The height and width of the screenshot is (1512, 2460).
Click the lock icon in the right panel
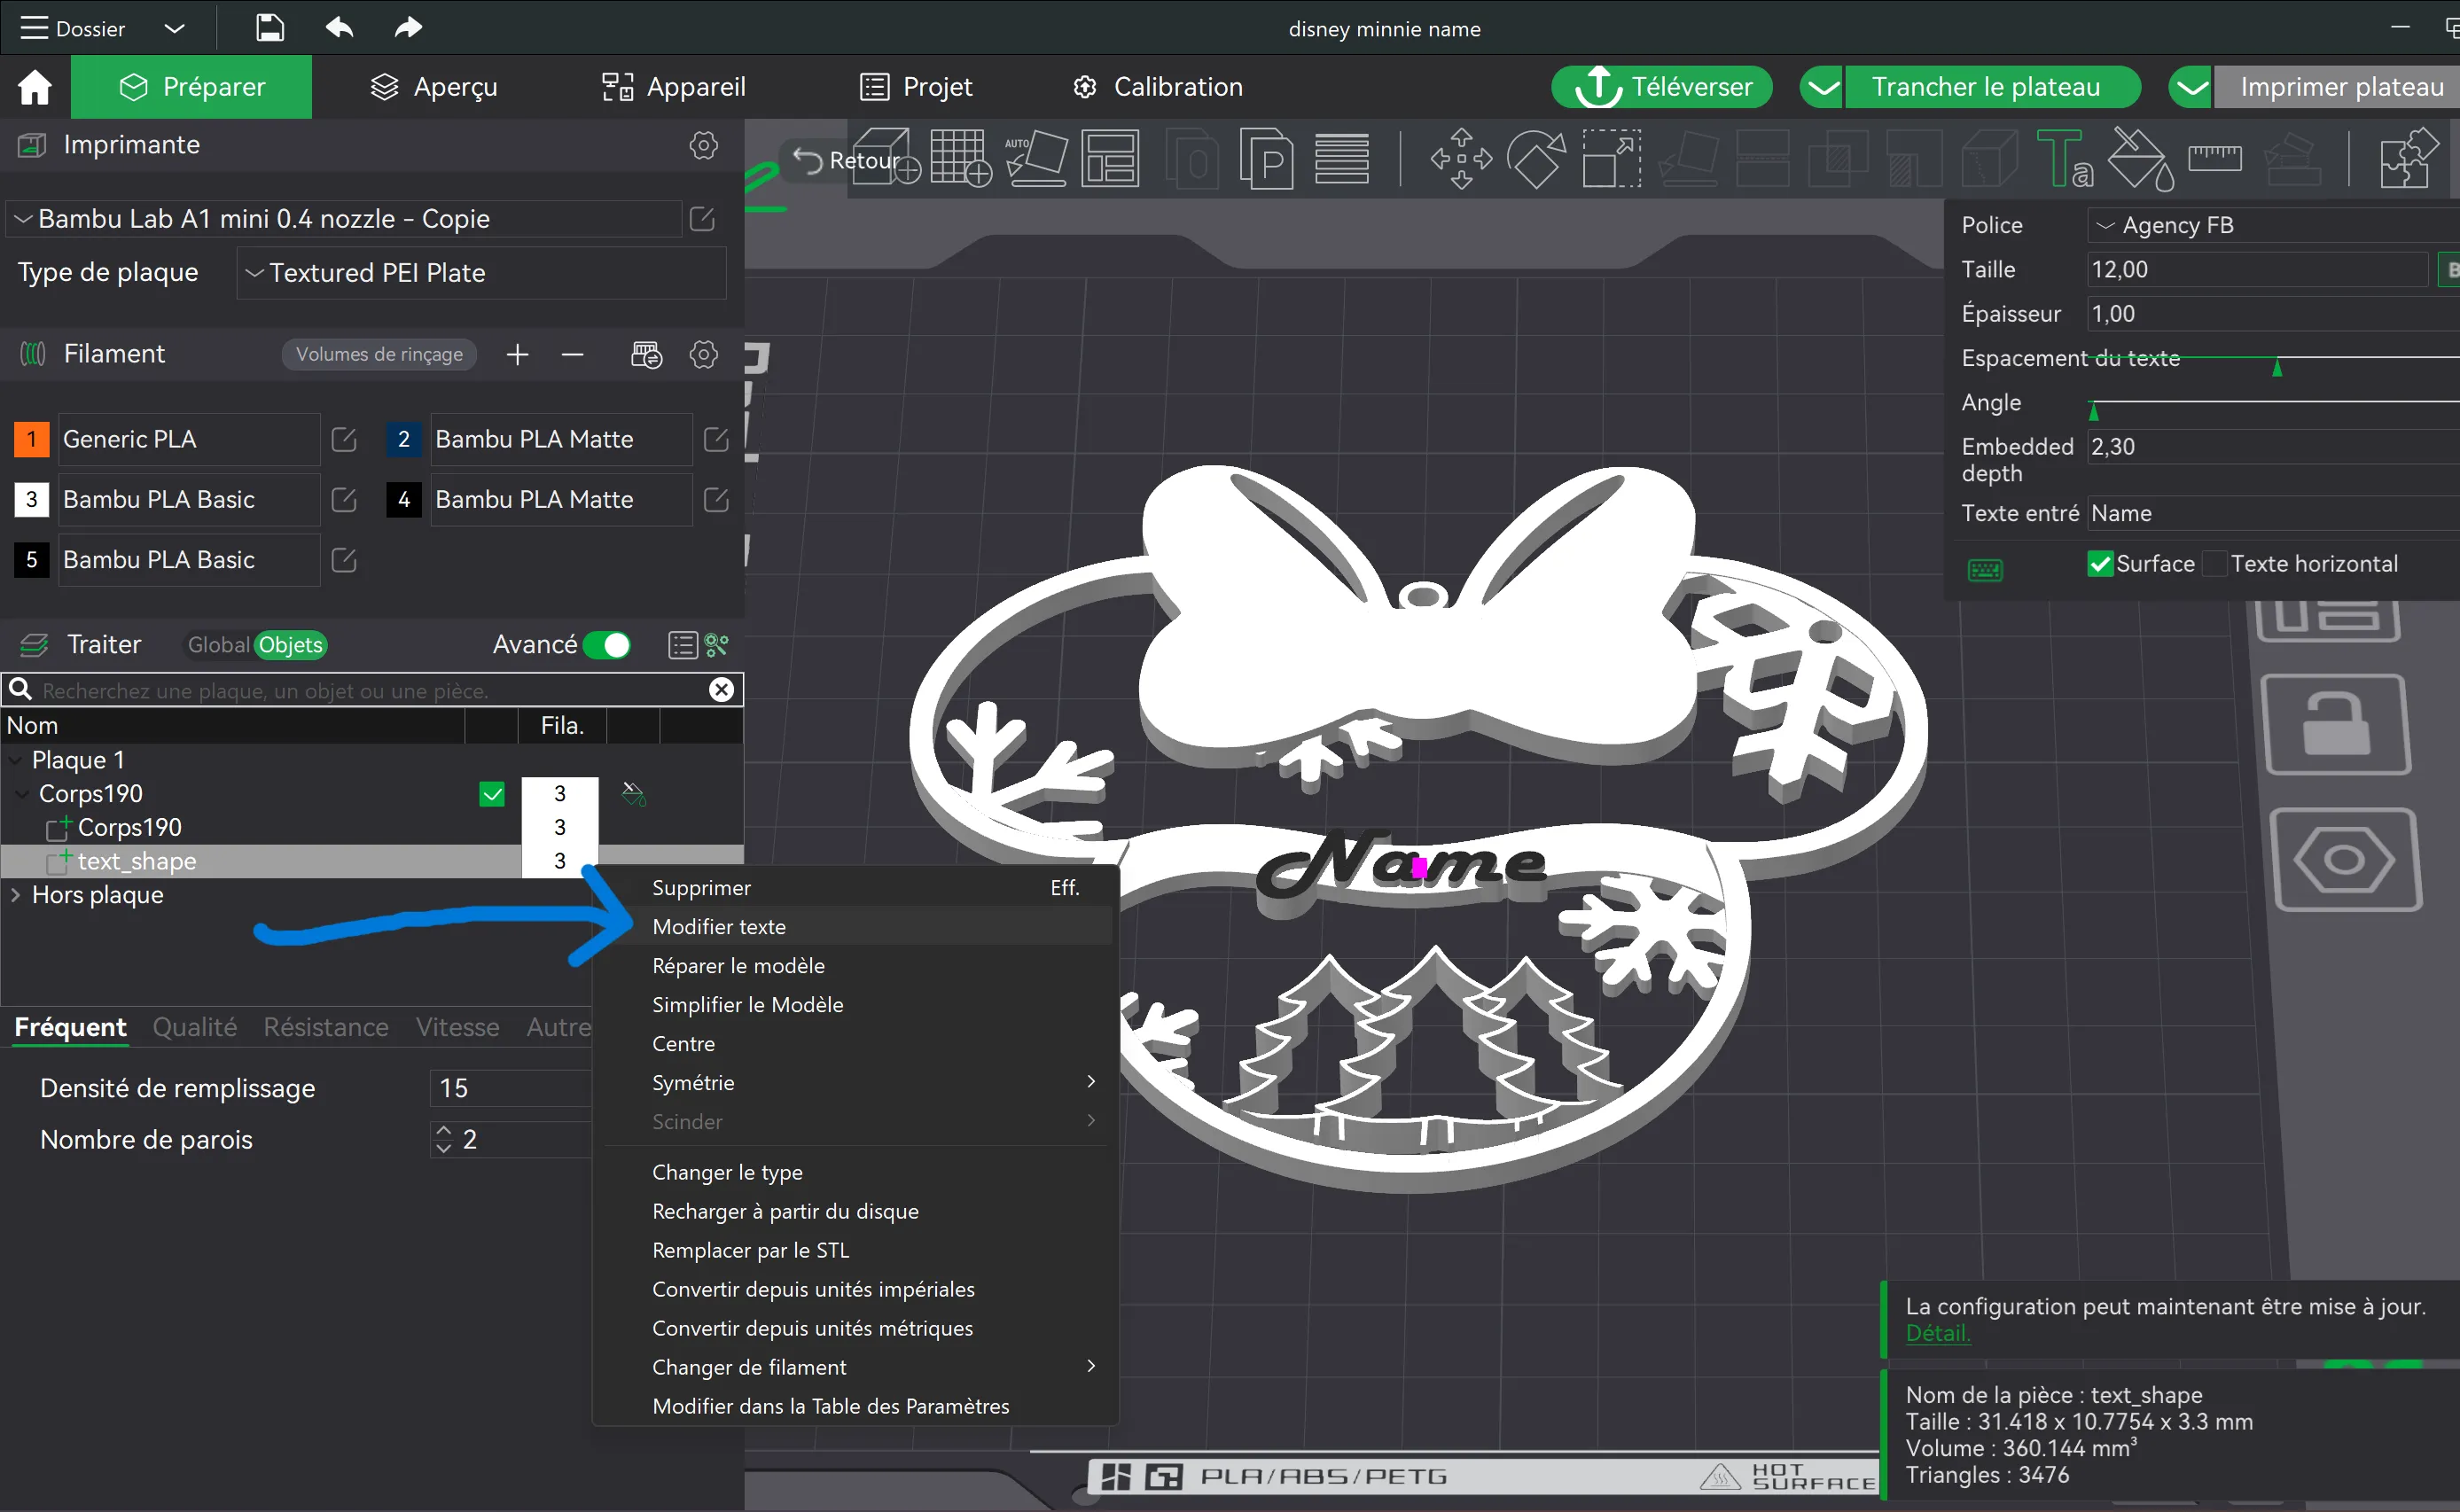pyautogui.click(x=2336, y=723)
